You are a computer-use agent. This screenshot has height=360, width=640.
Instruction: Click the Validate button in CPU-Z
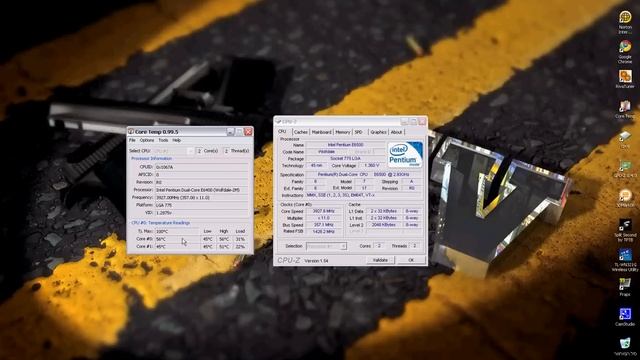coord(380,260)
